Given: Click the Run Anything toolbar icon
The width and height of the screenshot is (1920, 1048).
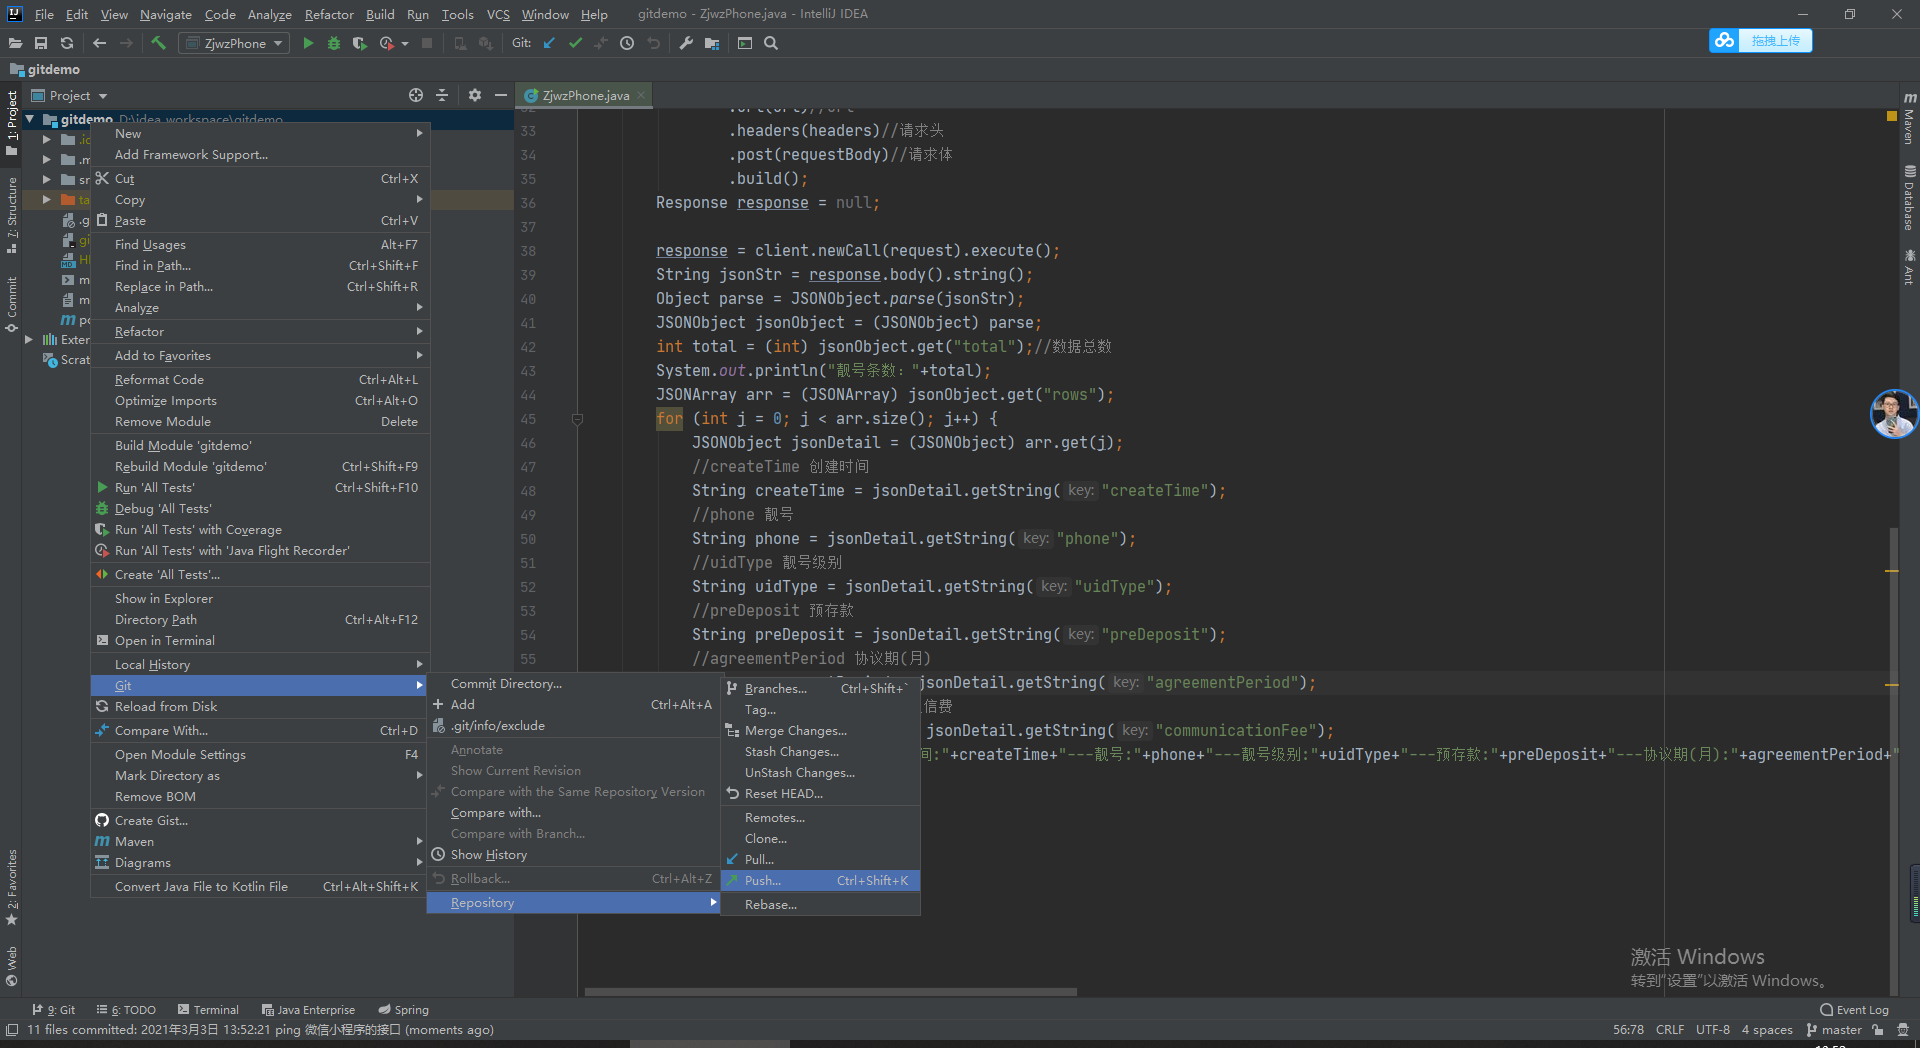Looking at the screenshot, I should tap(745, 43).
